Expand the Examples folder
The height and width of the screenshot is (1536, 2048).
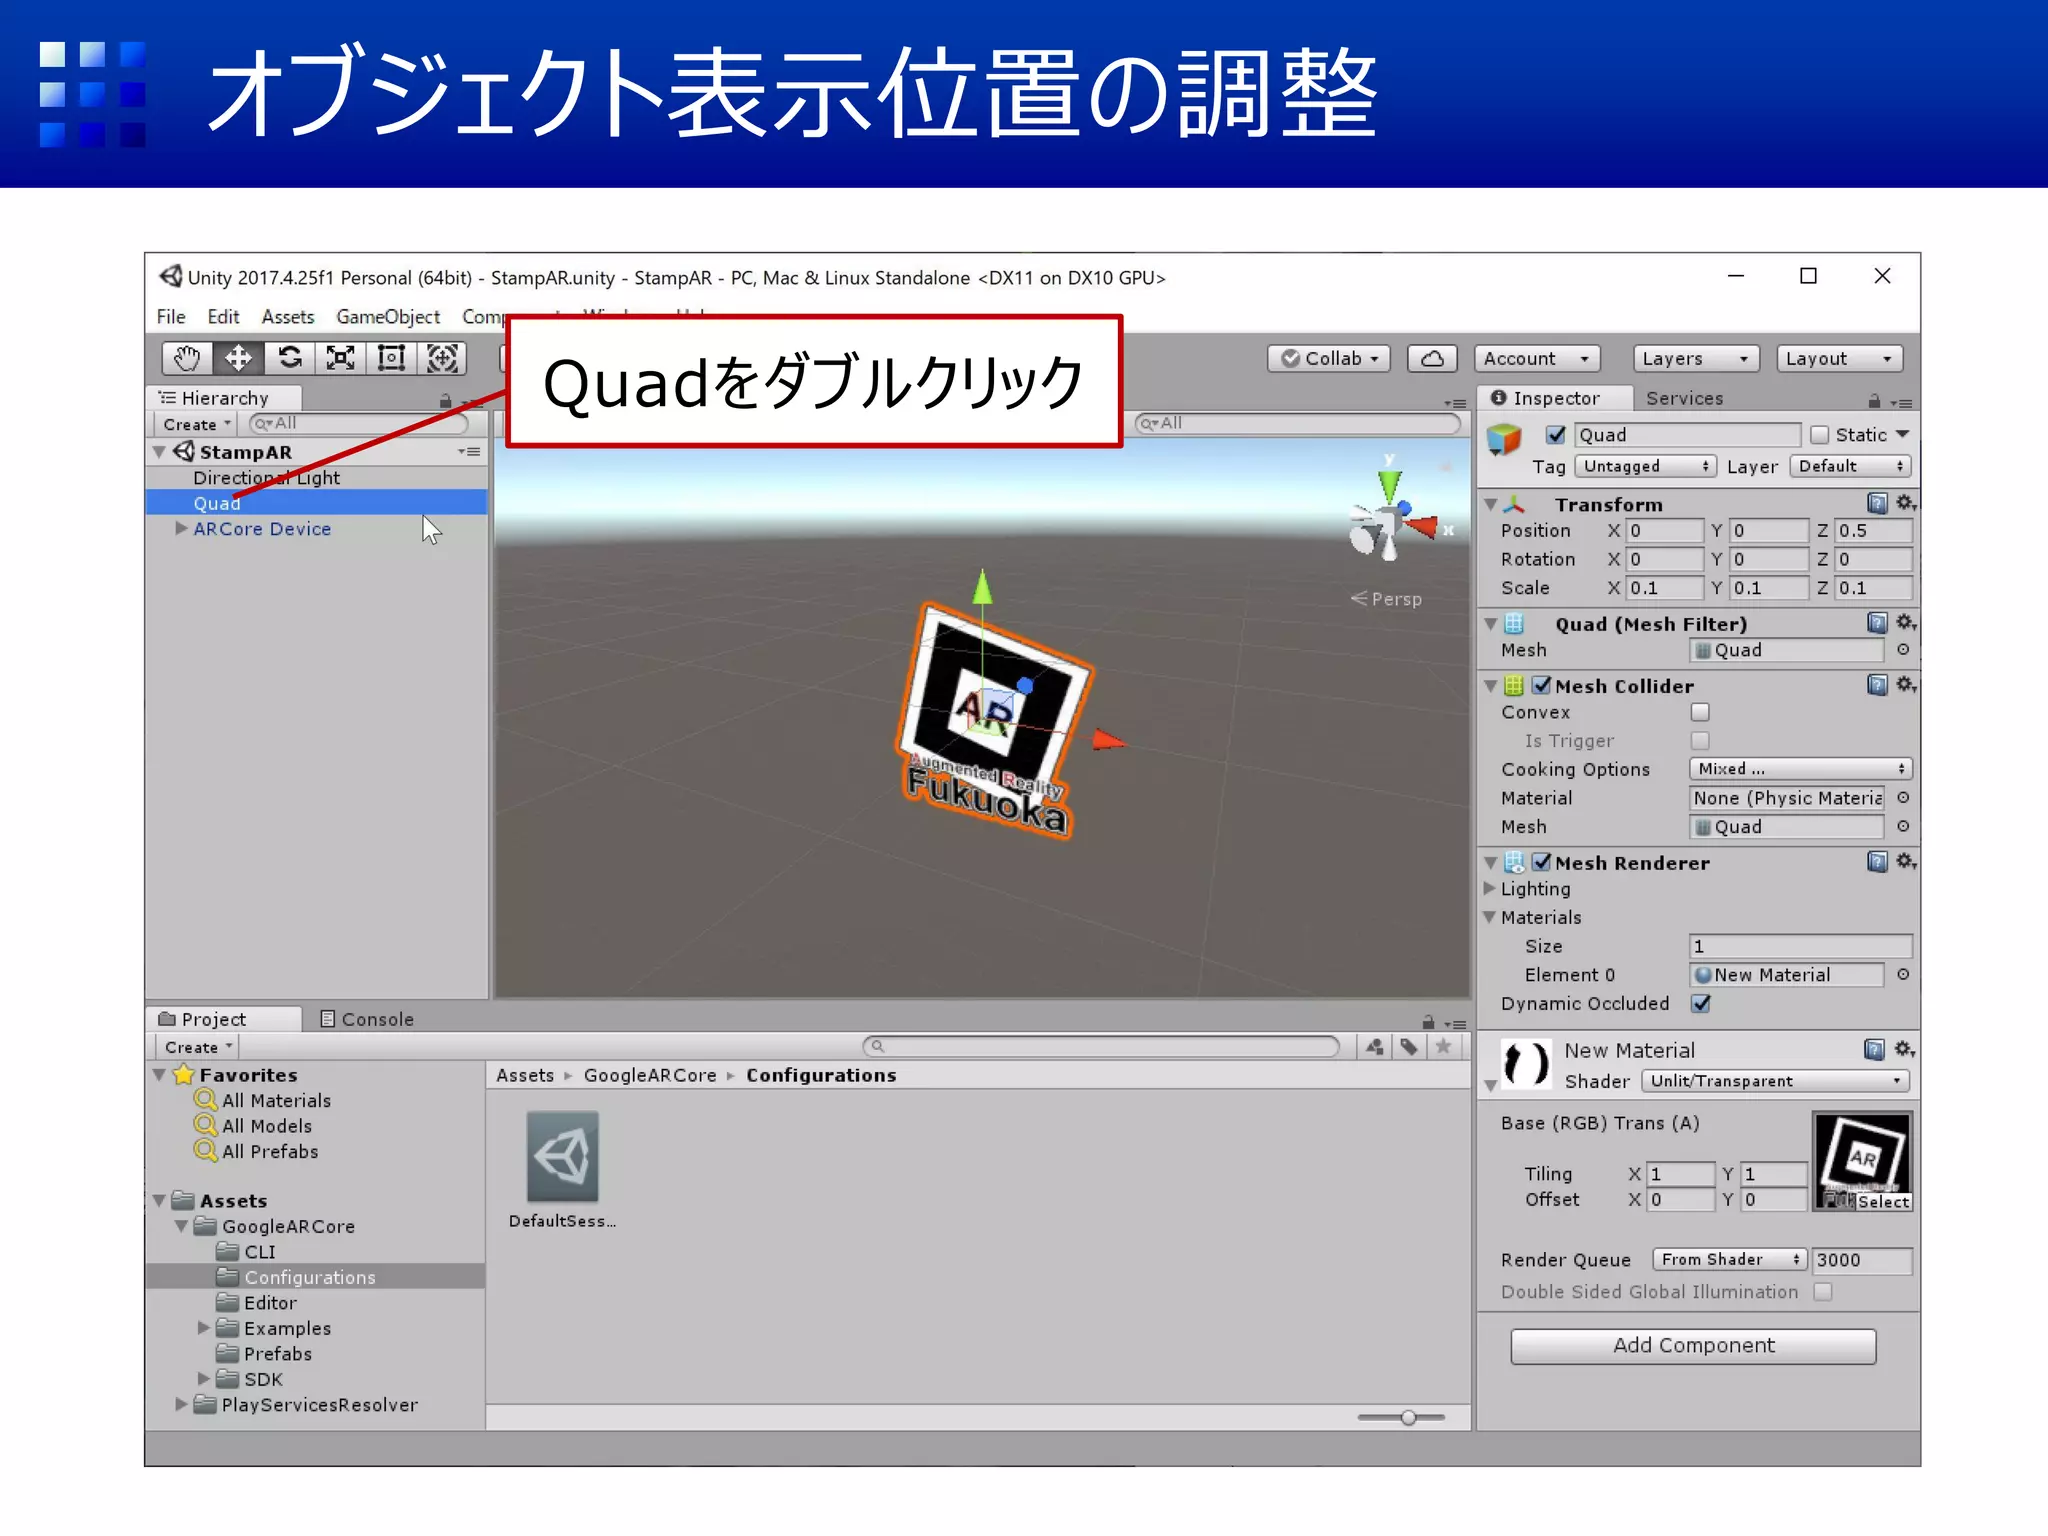click(203, 1328)
